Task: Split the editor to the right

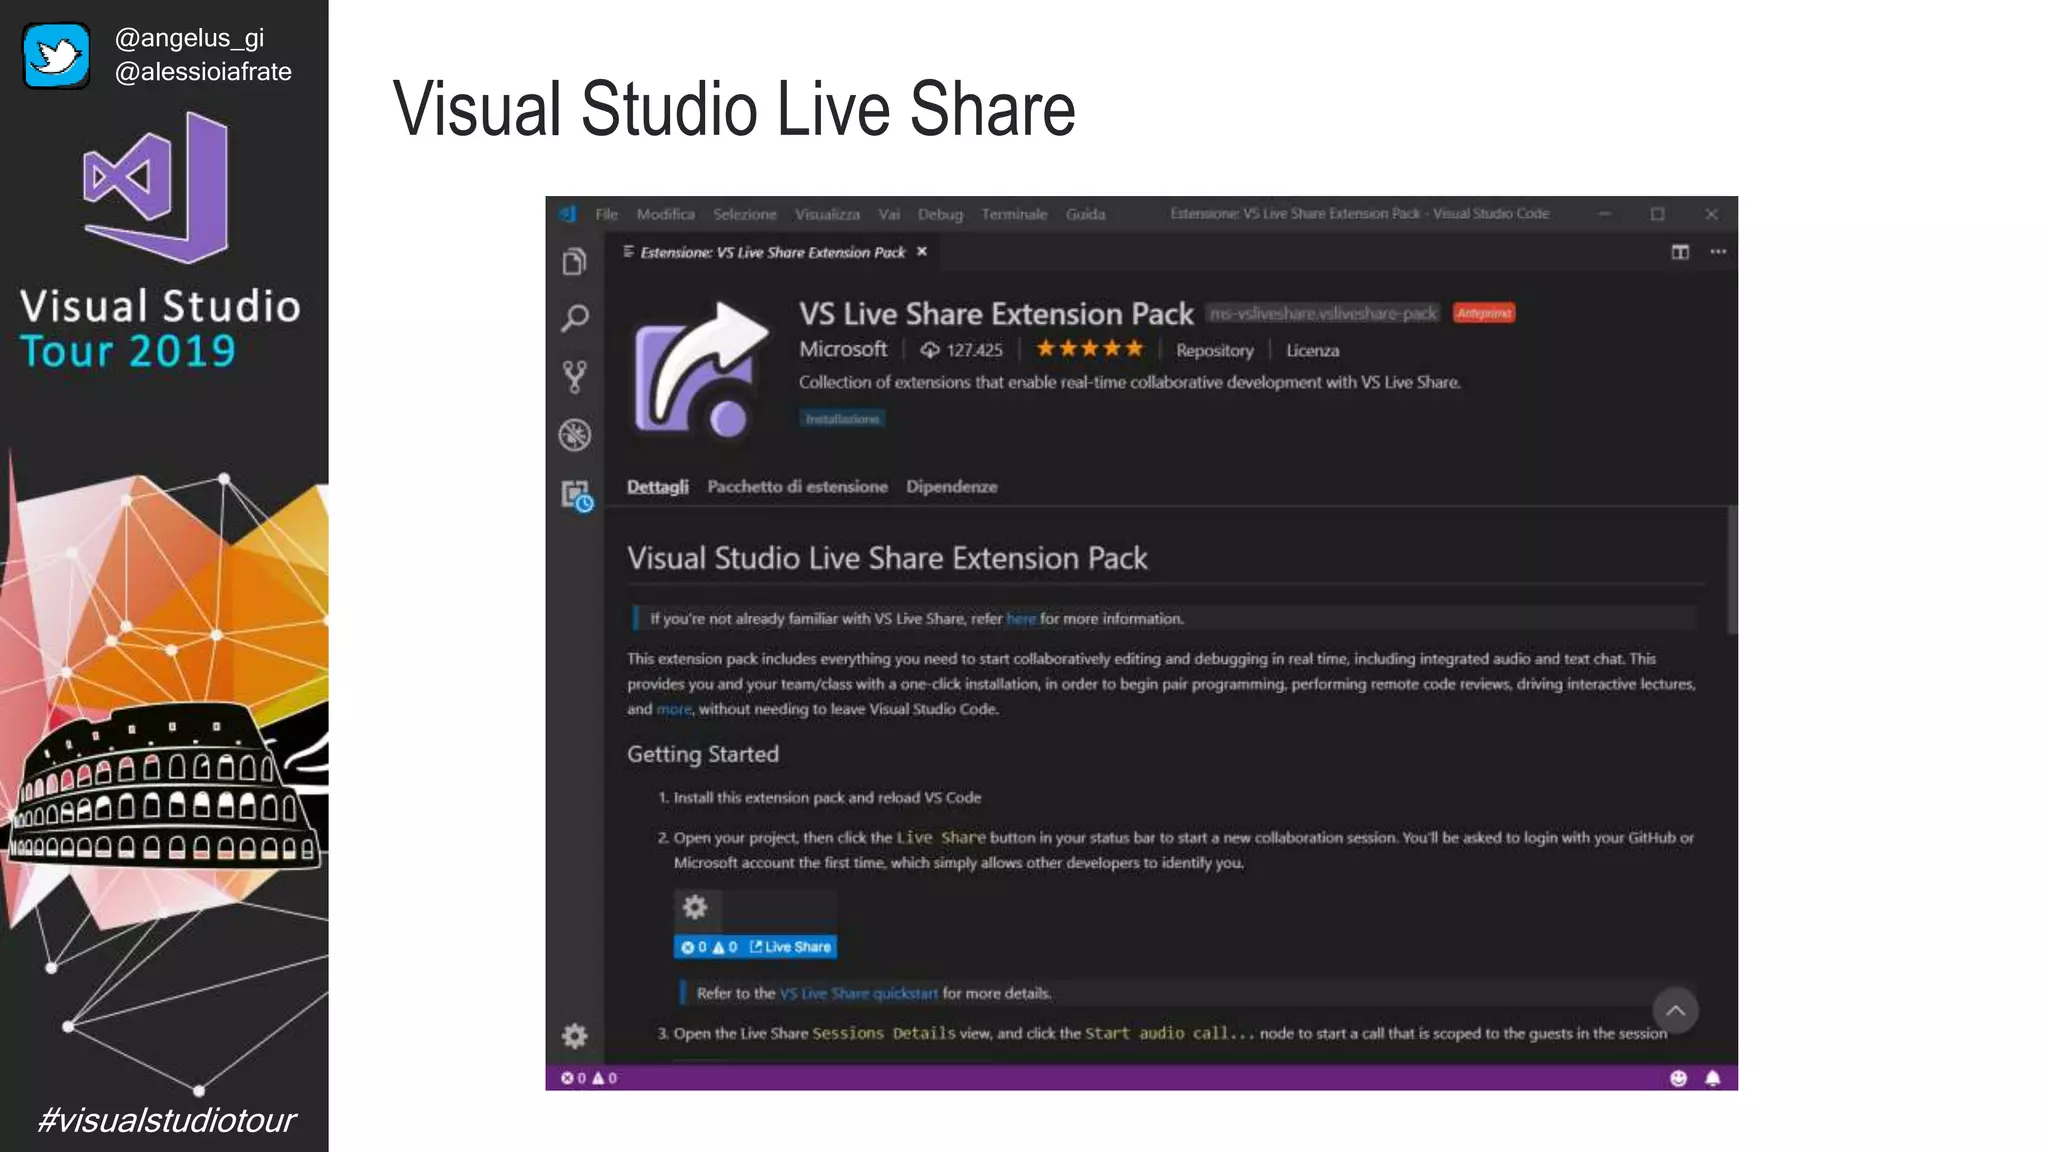Action: click(1680, 252)
